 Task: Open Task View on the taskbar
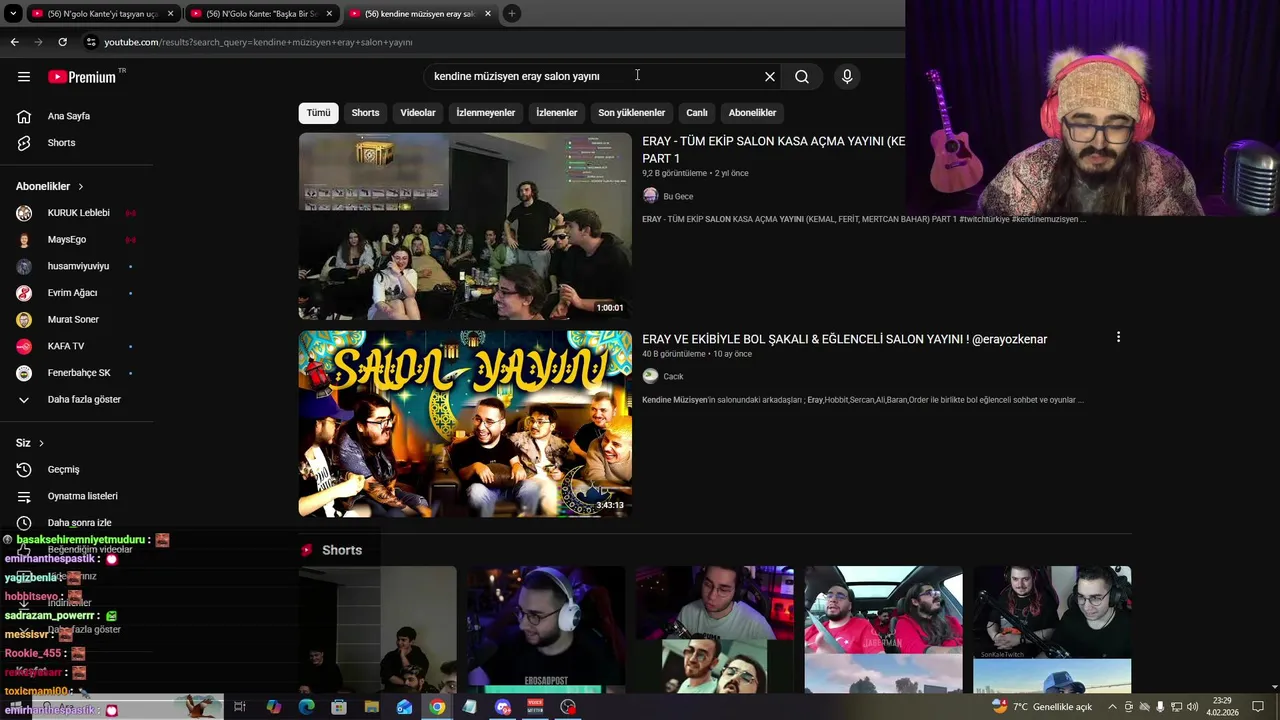tap(240, 707)
